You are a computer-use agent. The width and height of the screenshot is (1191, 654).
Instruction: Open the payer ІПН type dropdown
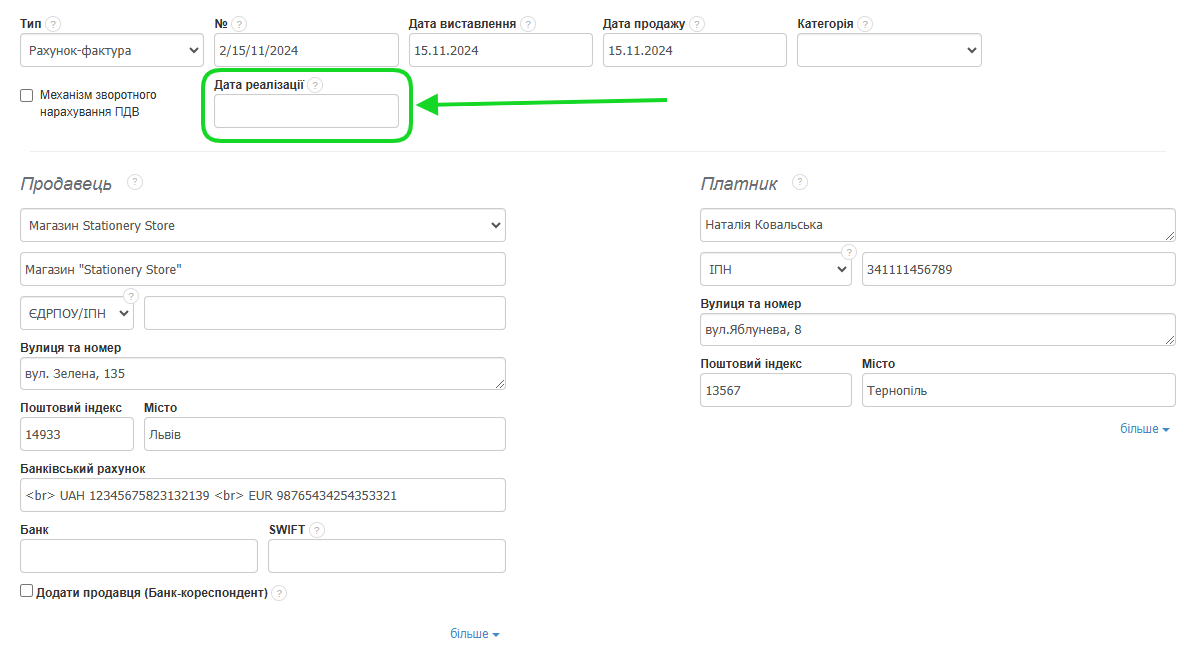click(776, 269)
